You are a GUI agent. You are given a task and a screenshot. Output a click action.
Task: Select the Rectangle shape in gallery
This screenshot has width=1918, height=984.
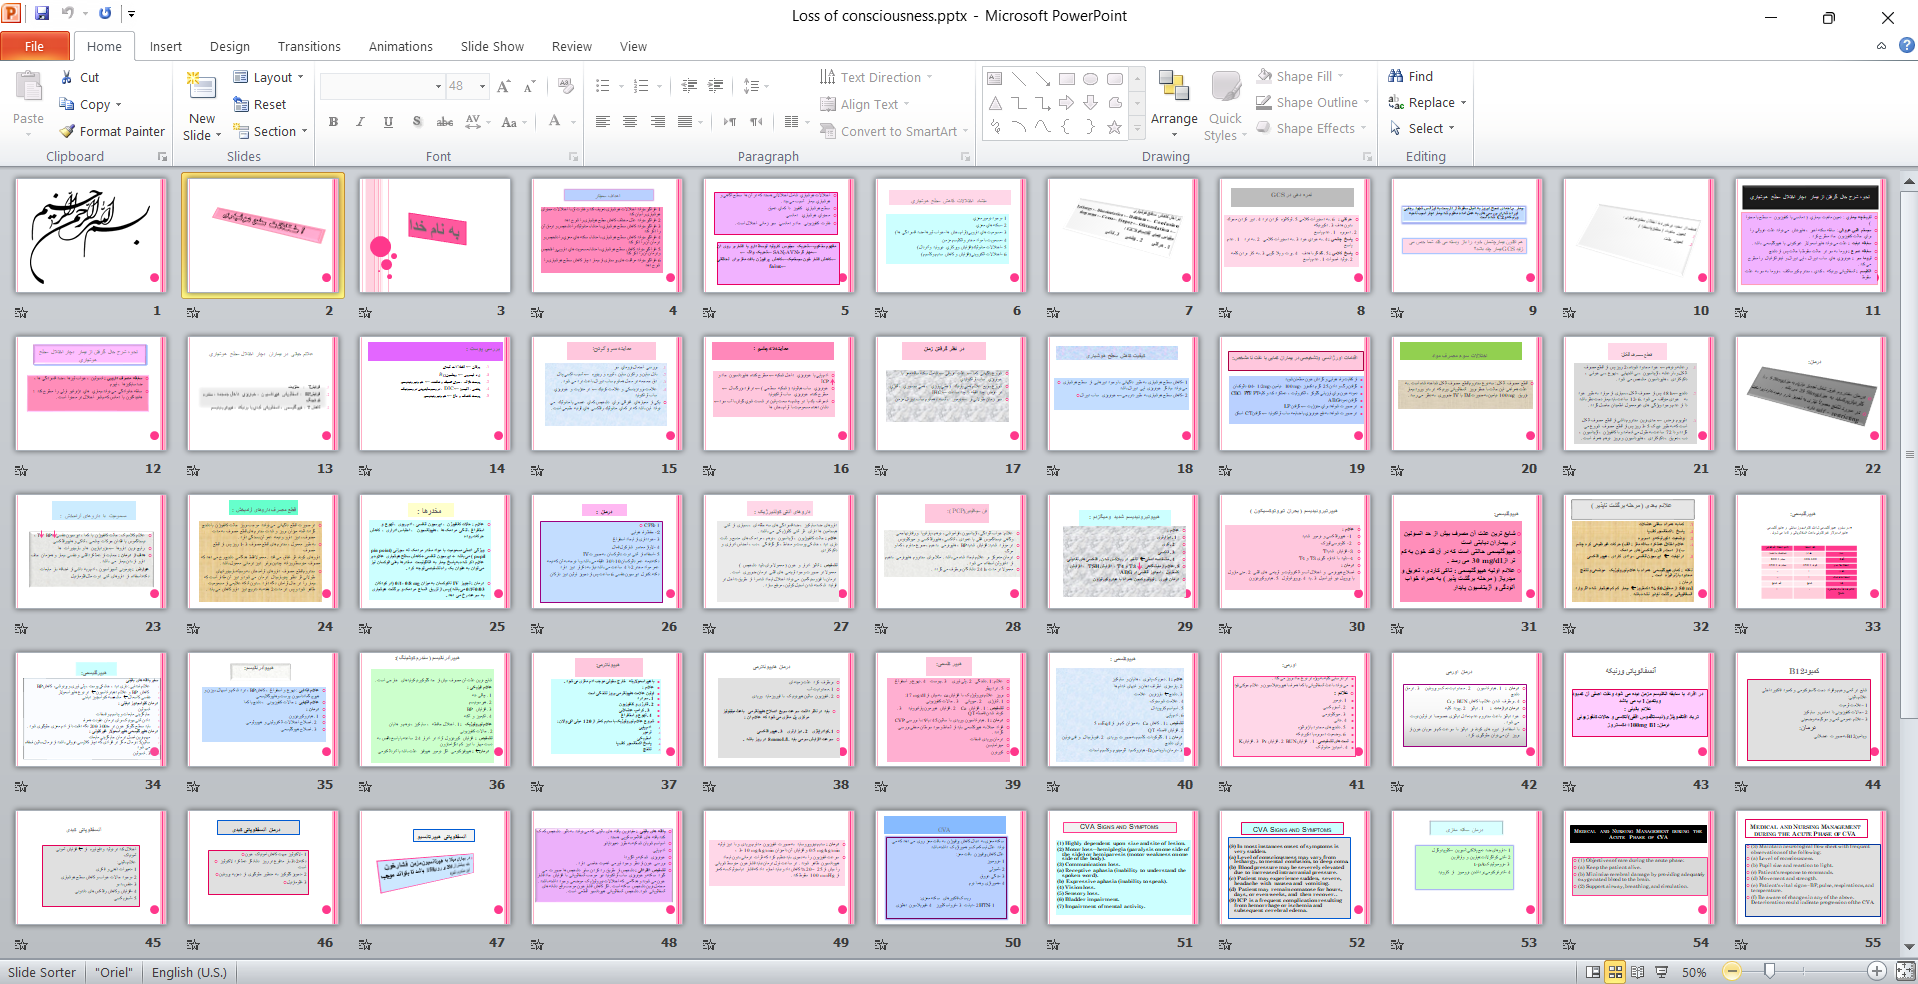coord(1067,78)
